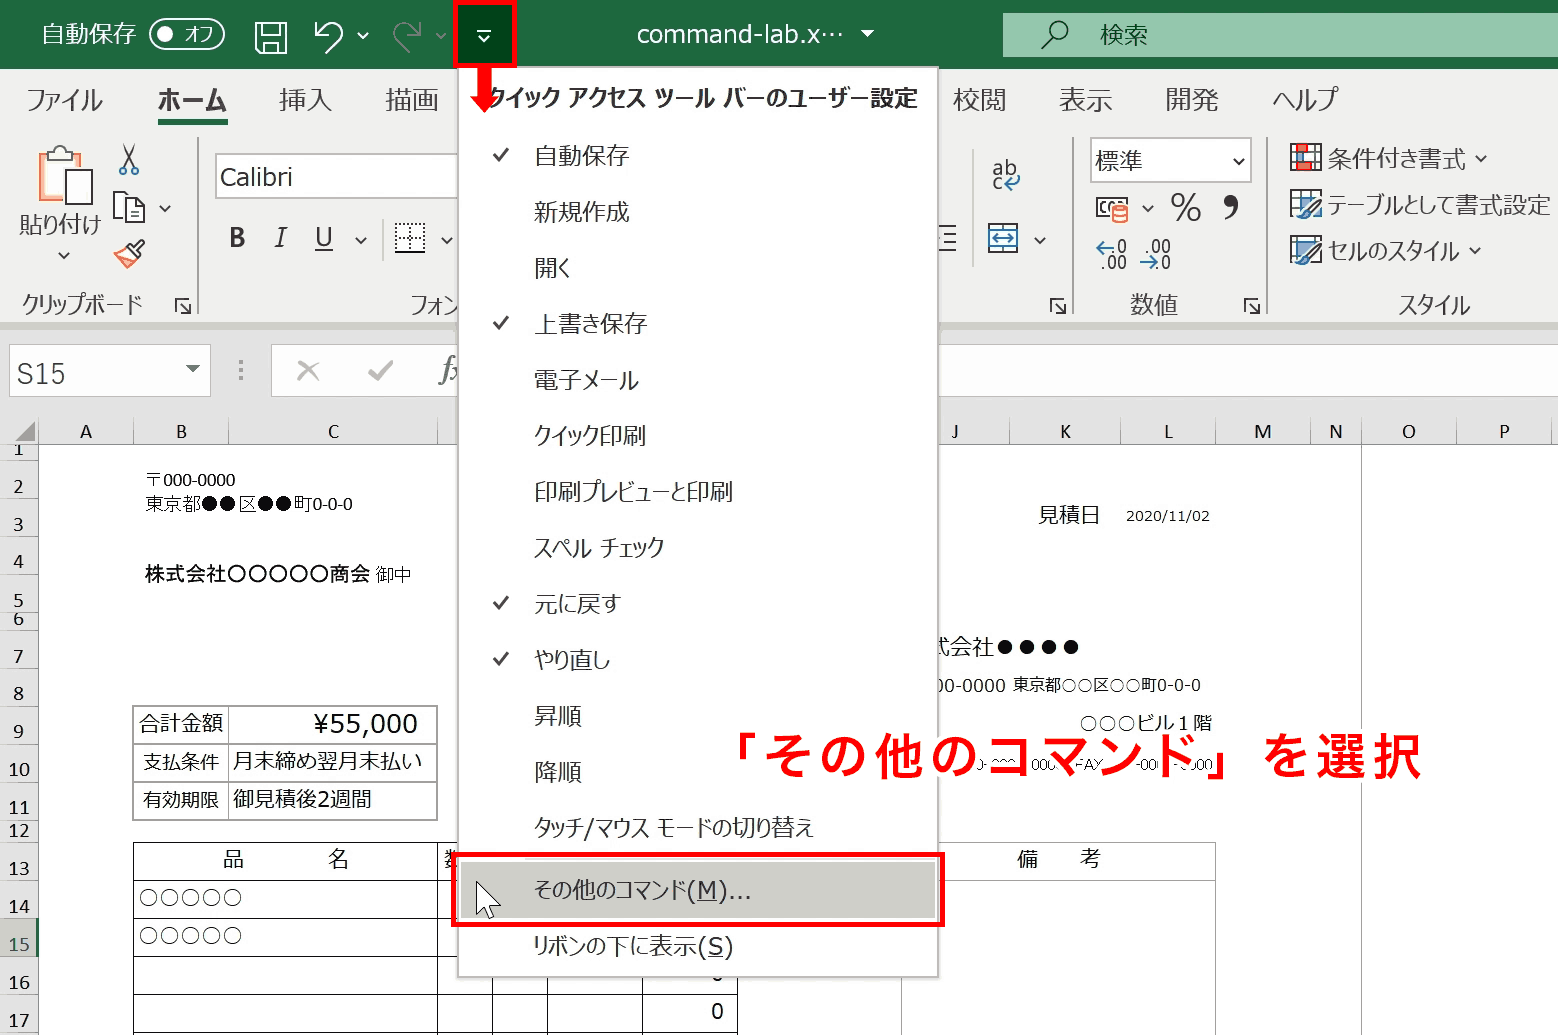The image size is (1558, 1035).
Task: Open the 標準 number format dropdown
Action: 1238,161
